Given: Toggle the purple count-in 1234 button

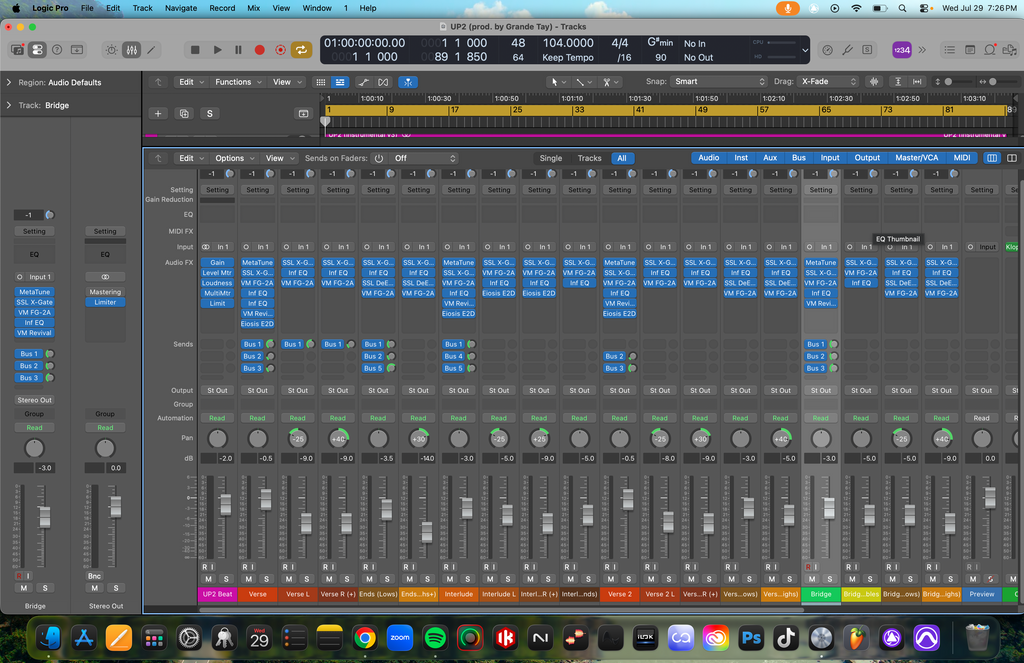Looking at the screenshot, I should click(x=901, y=50).
